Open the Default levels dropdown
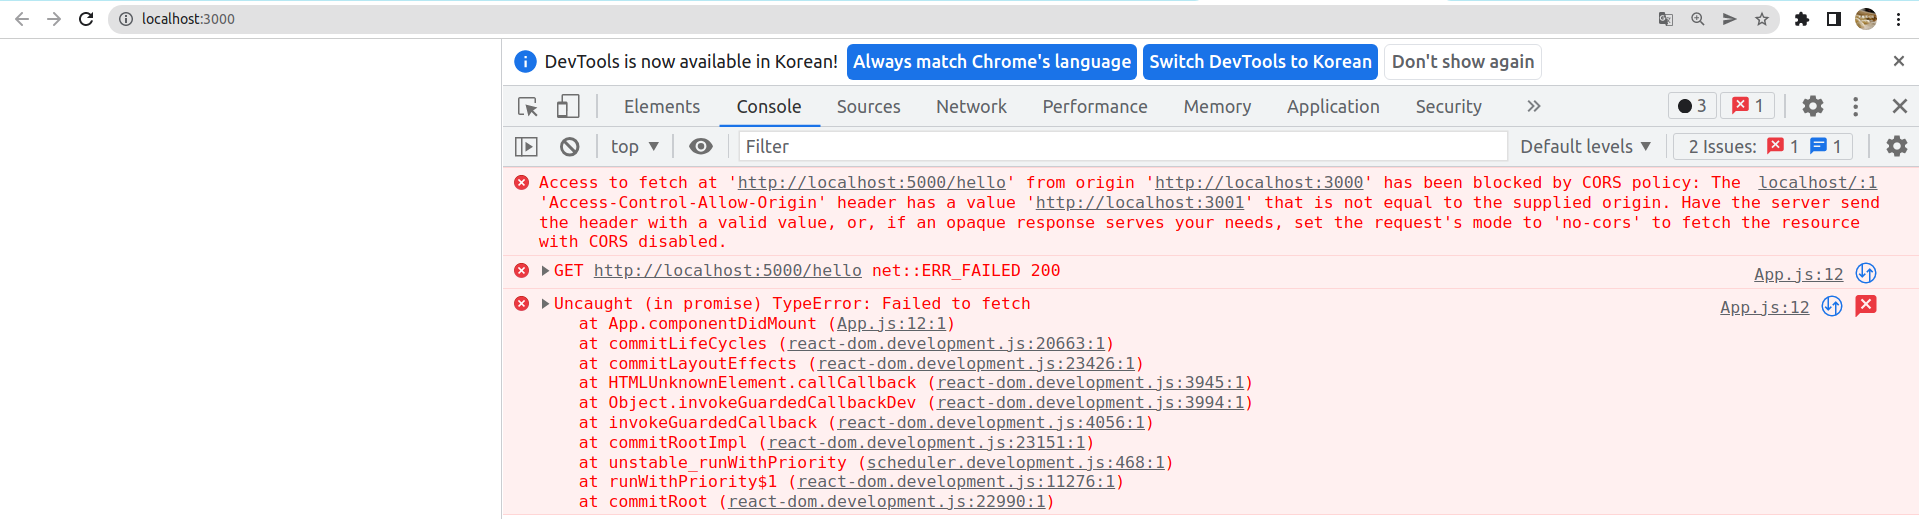Image resolution: width=1919 pixels, height=519 pixels. (1585, 147)
